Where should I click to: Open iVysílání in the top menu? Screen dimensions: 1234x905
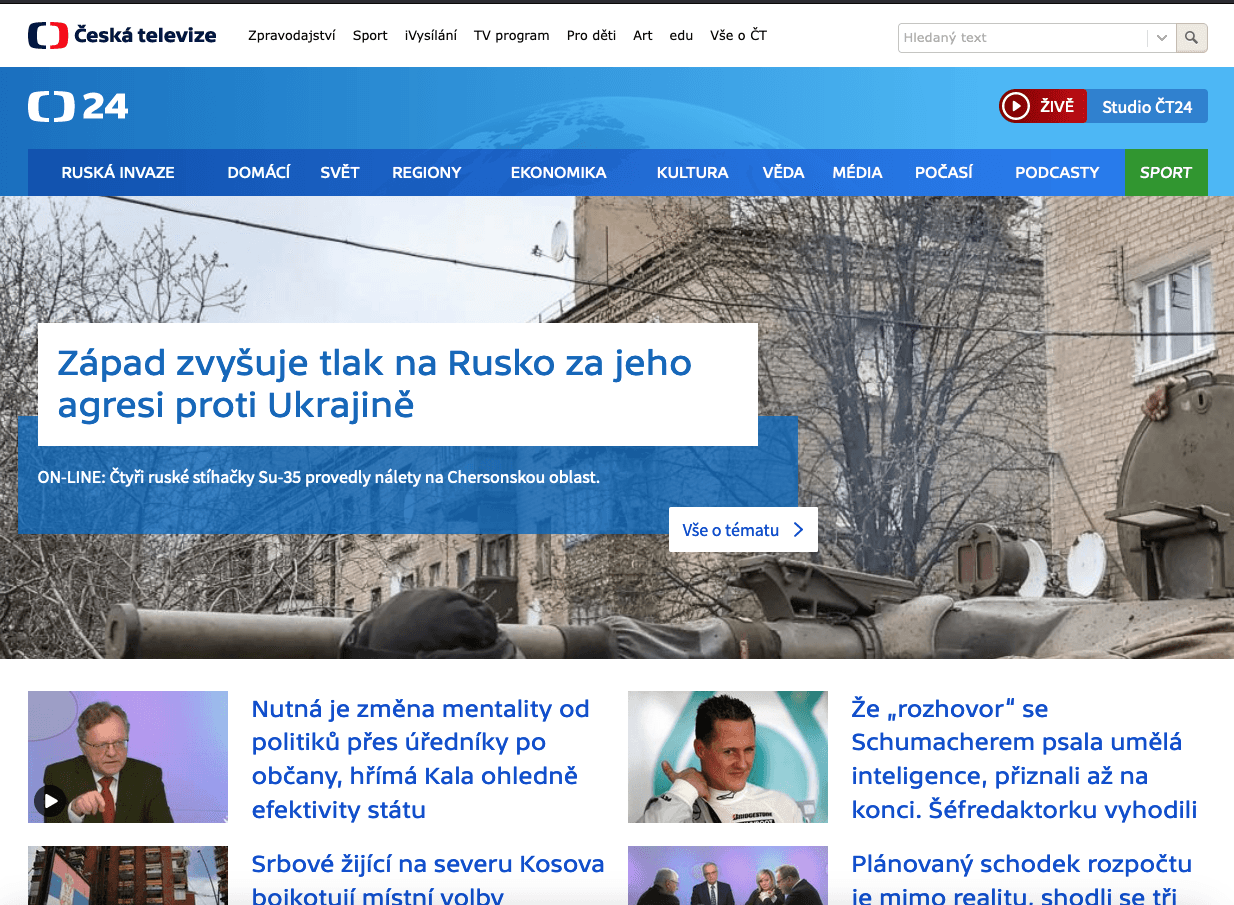tap(431, 35)
